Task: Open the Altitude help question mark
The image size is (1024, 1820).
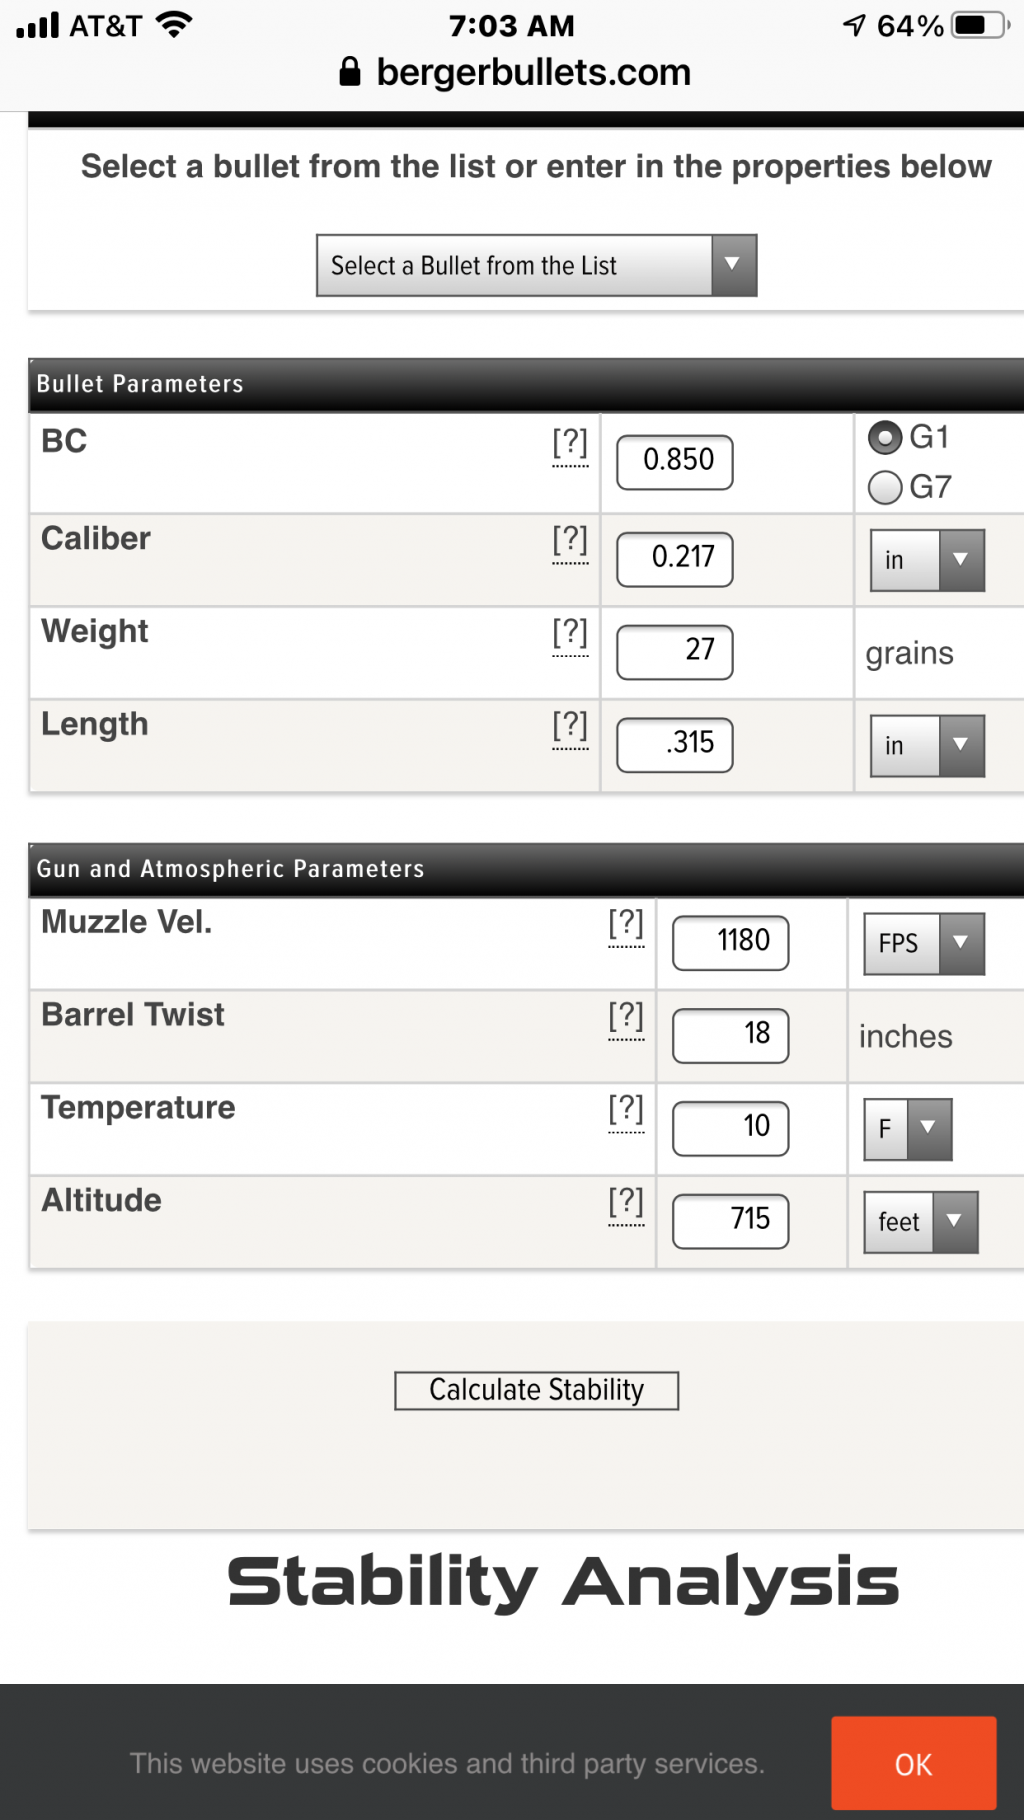Action: click(x=626, y=1203)
